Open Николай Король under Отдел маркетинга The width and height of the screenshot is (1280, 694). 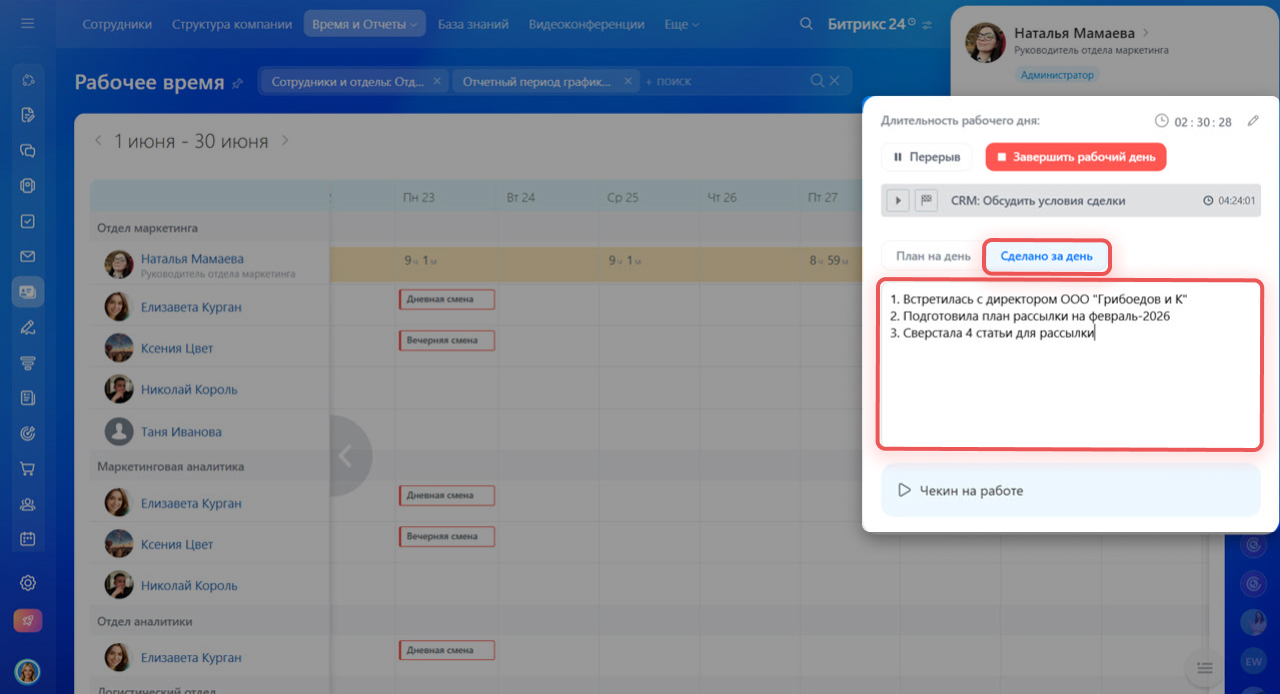(x=189, y=390)
